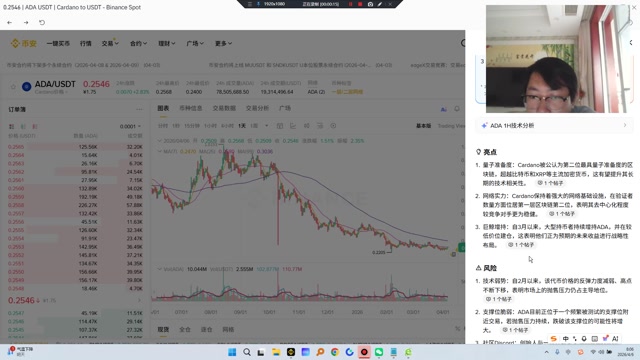Image resolution: width=640 pixels, height=360 pixels.
Task: Switch to the 现货 order tab
Action: pos(163,329)
